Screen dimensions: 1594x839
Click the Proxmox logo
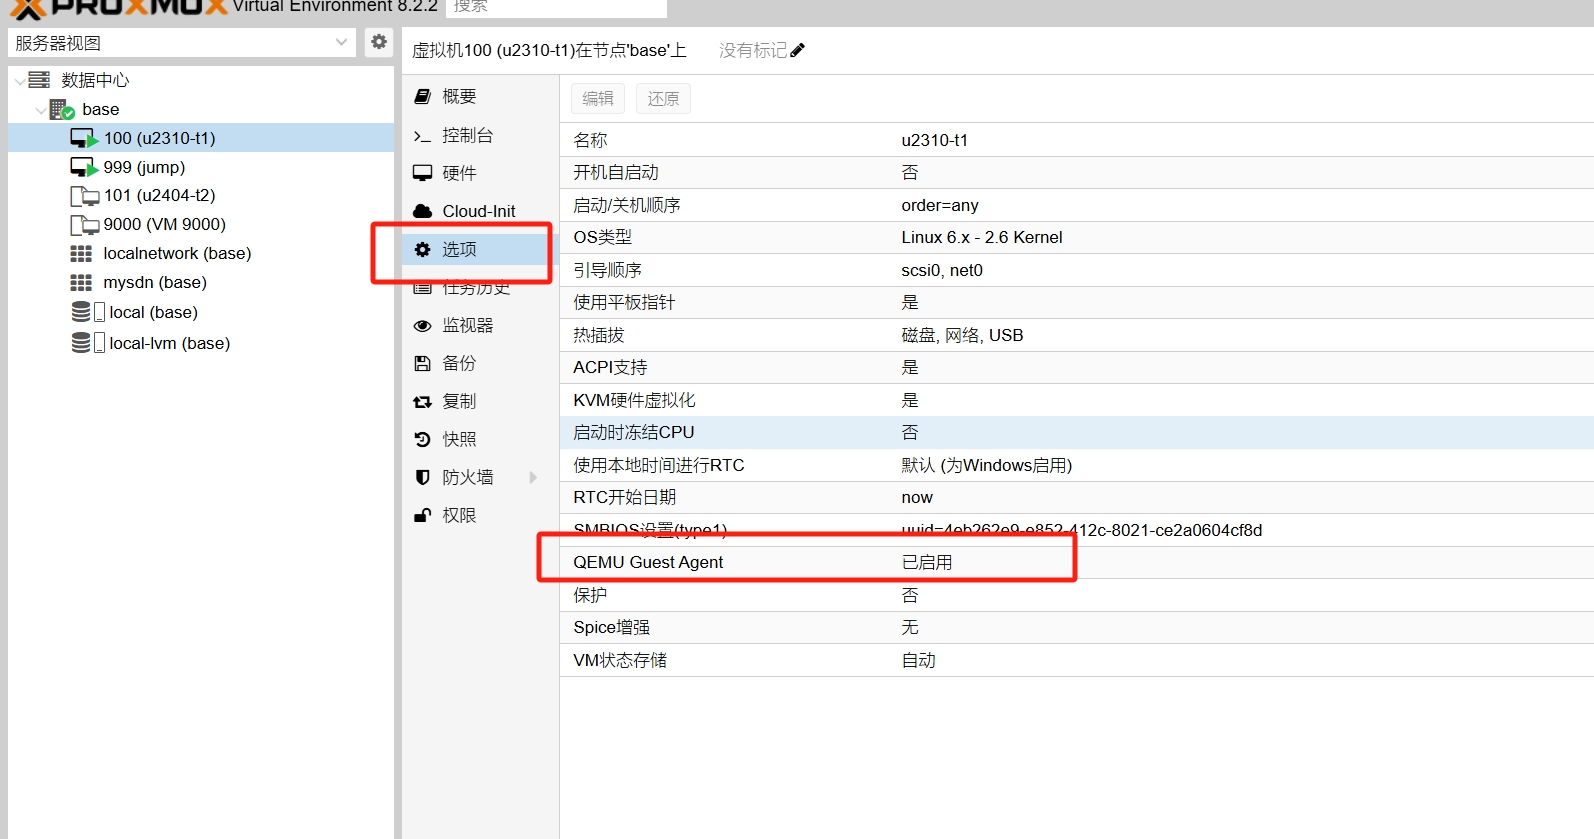(119, 8)
